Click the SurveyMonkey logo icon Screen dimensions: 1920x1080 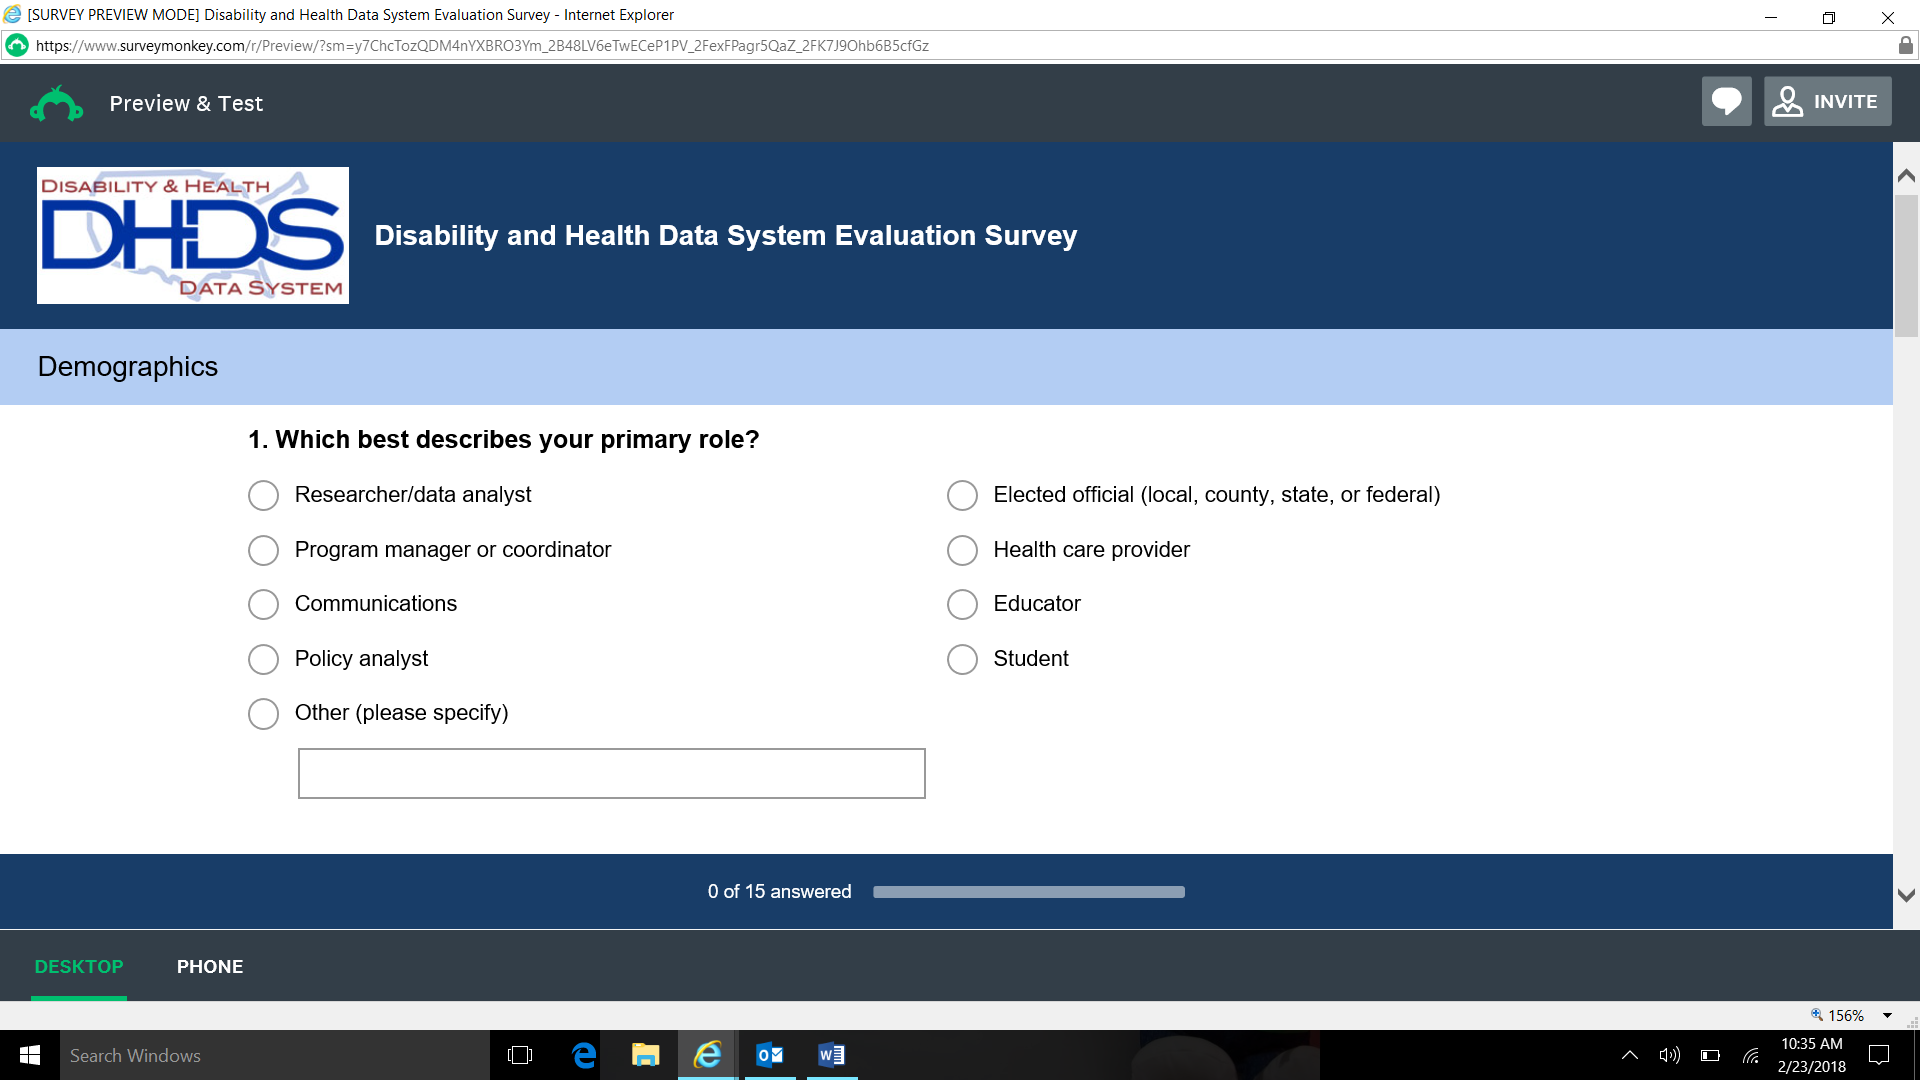[x=56, y=104]
